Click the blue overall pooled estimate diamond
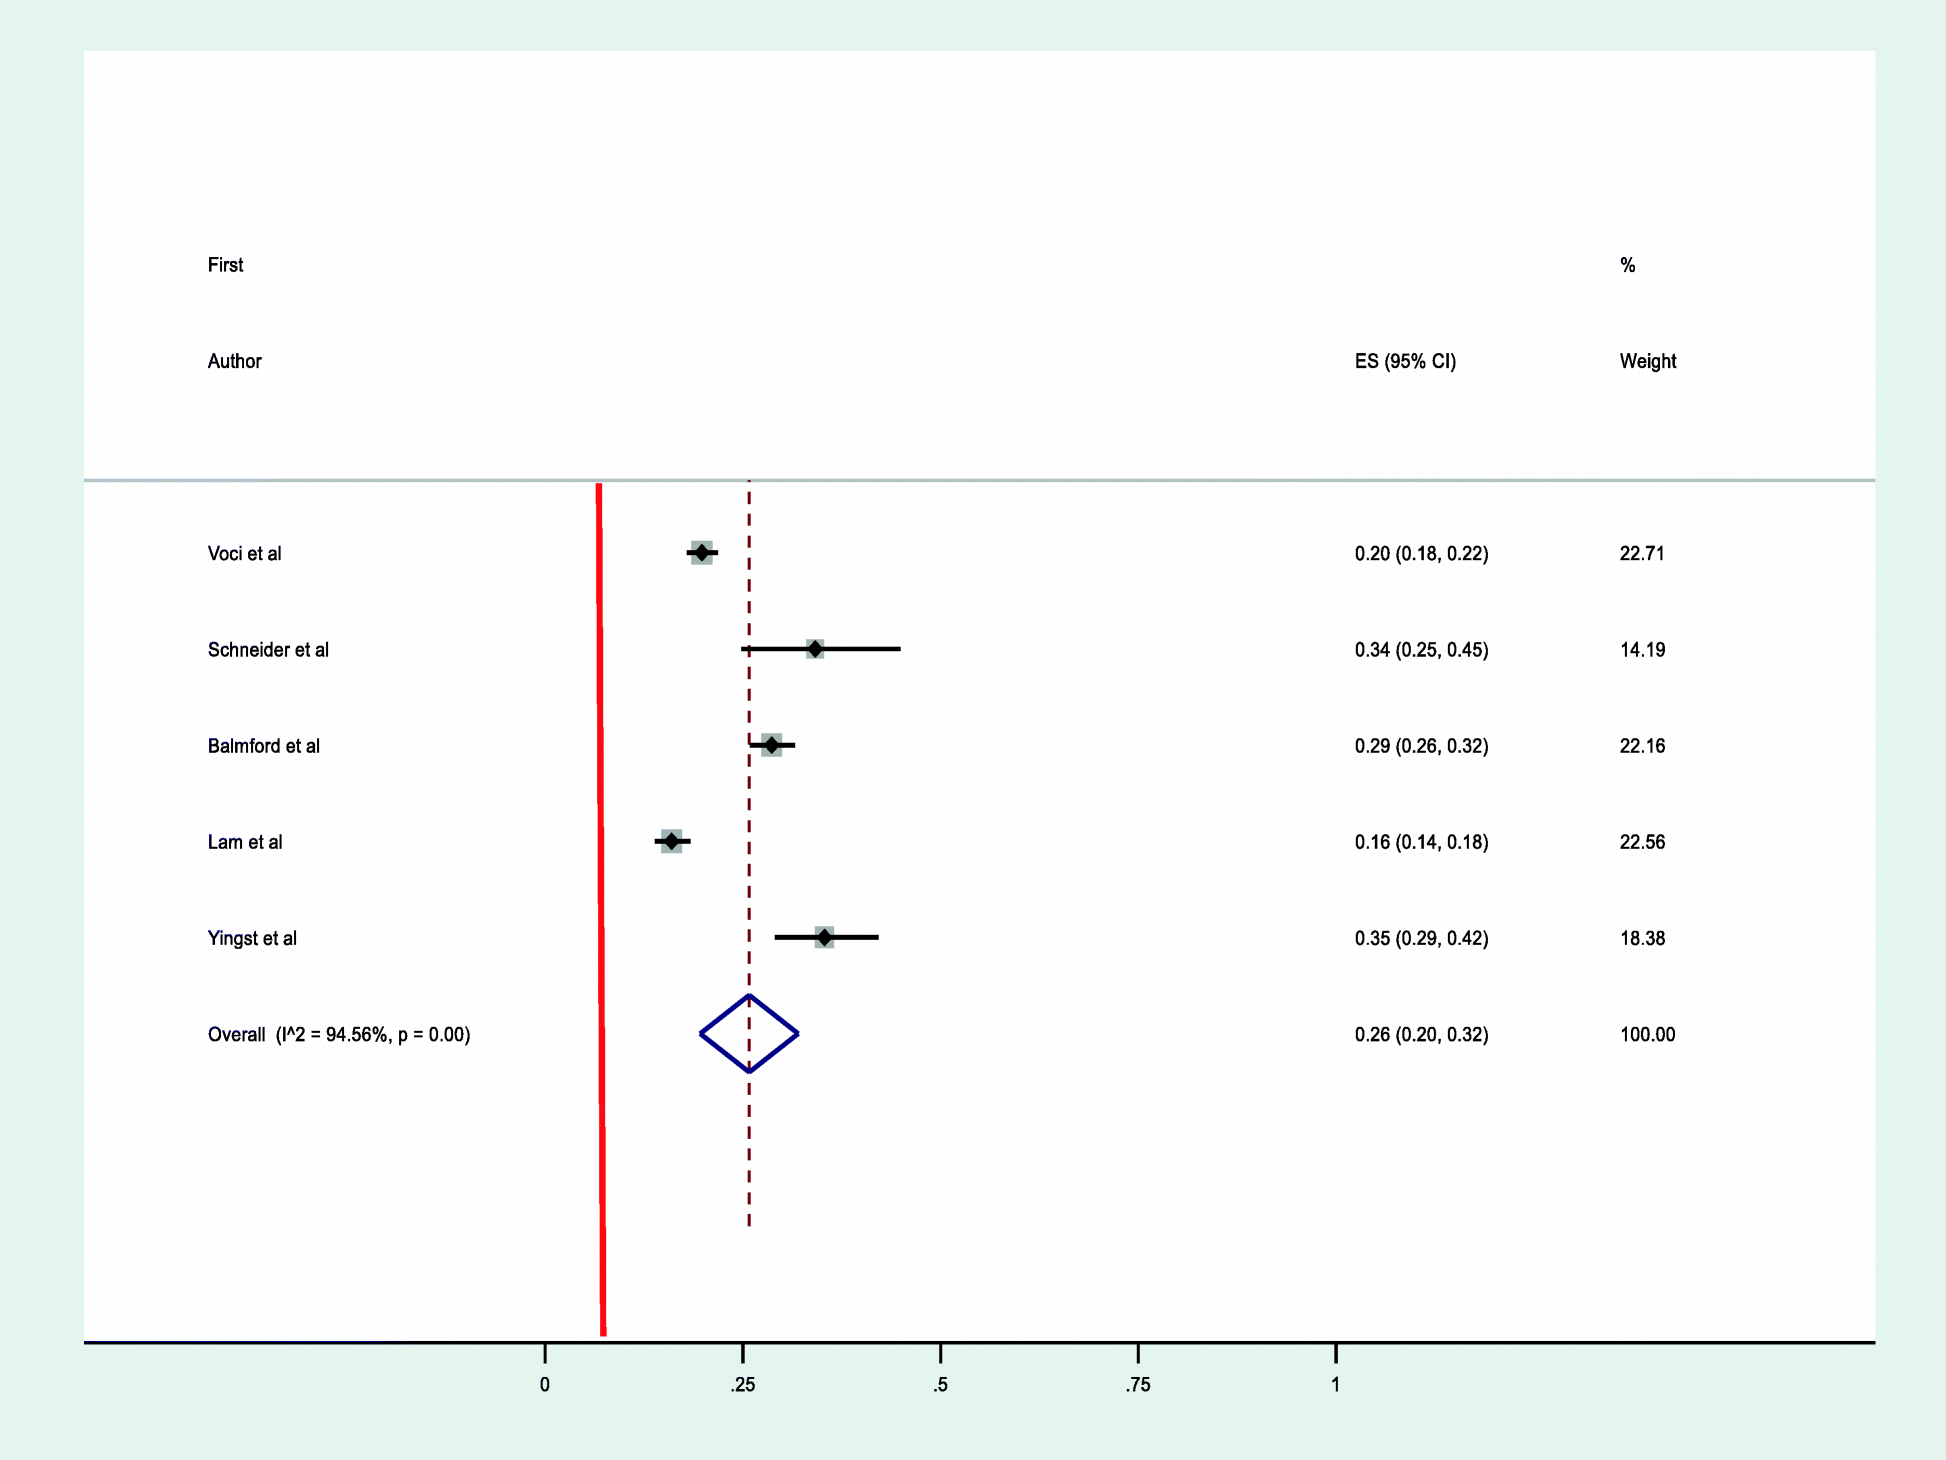 [x=749, y=1034]
